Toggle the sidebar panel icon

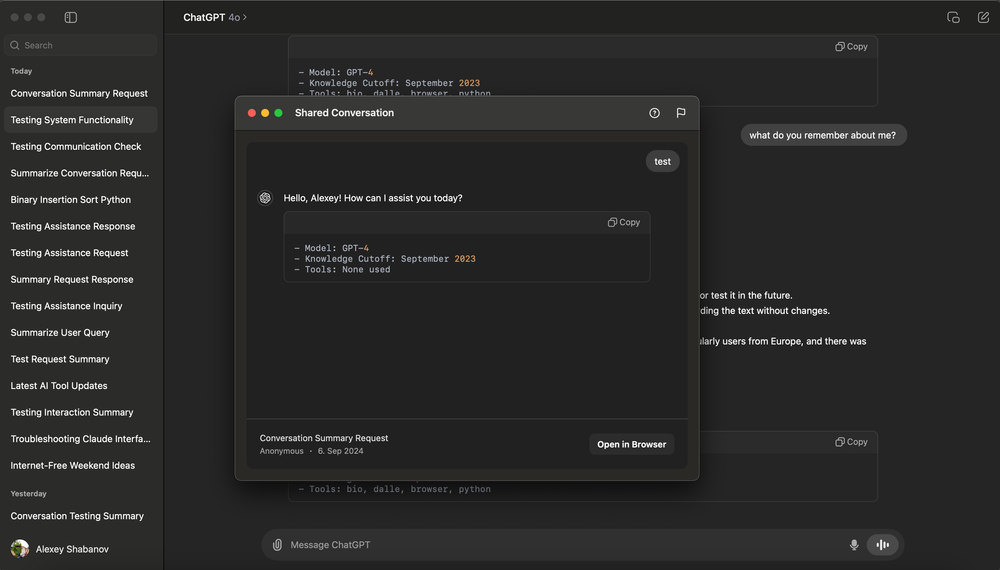click(x=70, y=17)
